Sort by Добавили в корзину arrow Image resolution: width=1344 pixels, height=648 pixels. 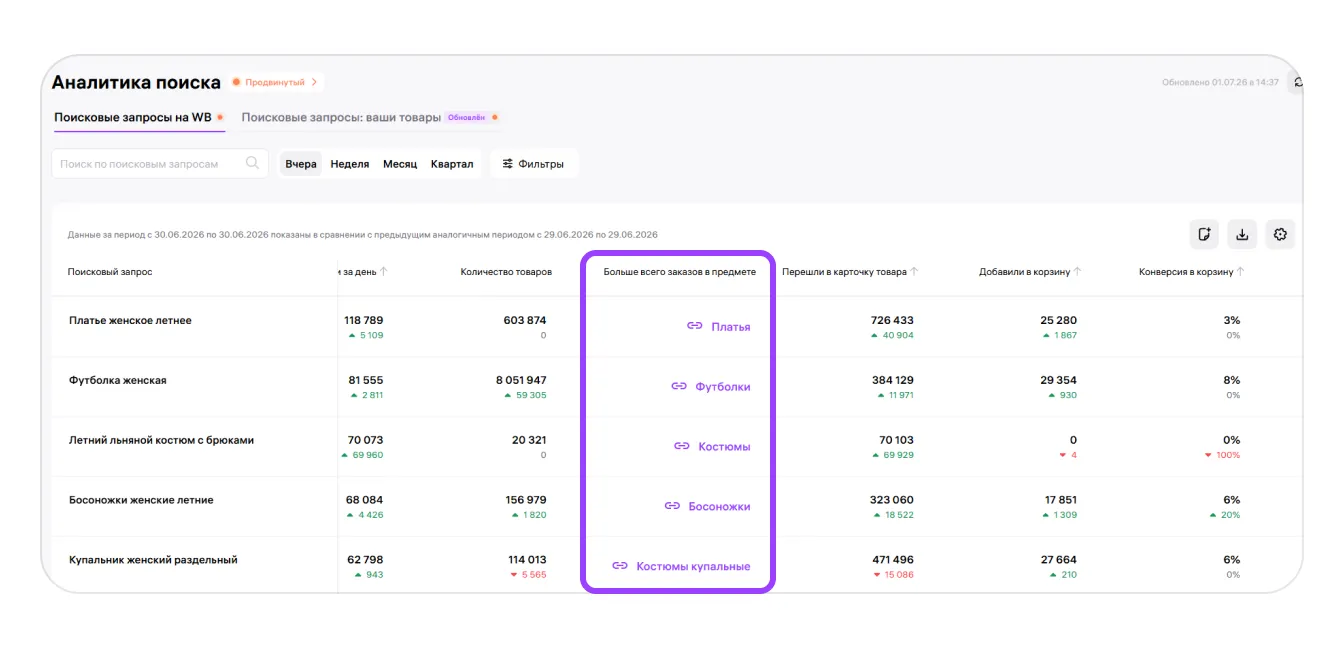[1078, 271]
